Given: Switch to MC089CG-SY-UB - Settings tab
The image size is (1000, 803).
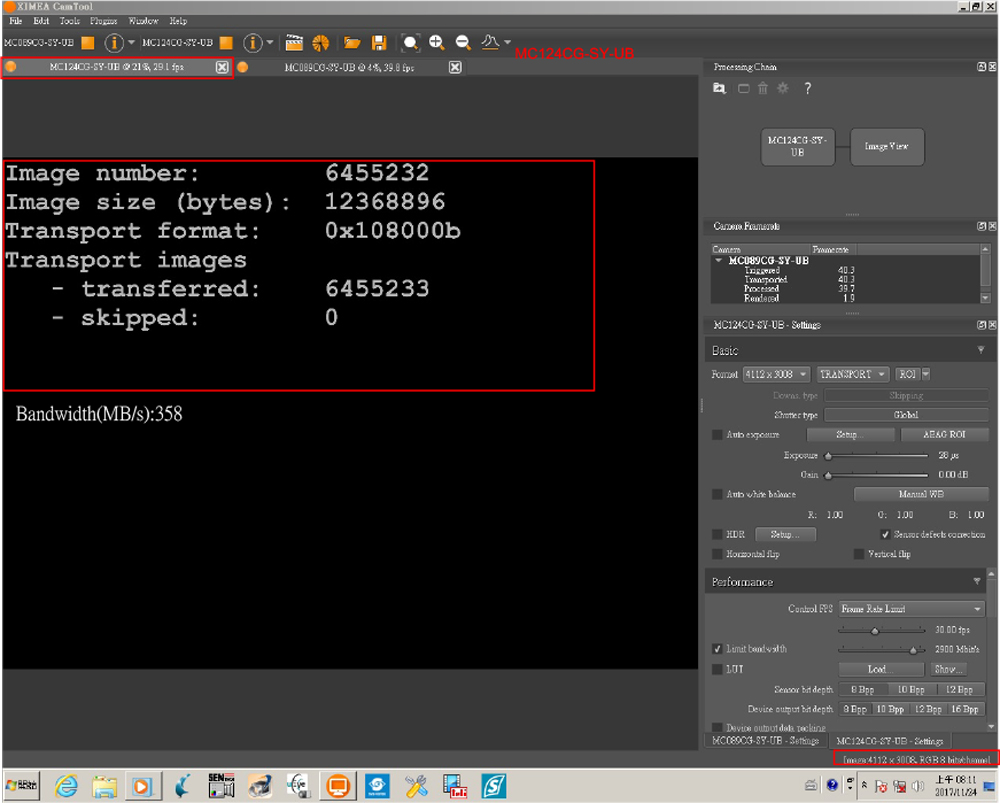Looking at the screenshot, I should (x=765, y=741).
